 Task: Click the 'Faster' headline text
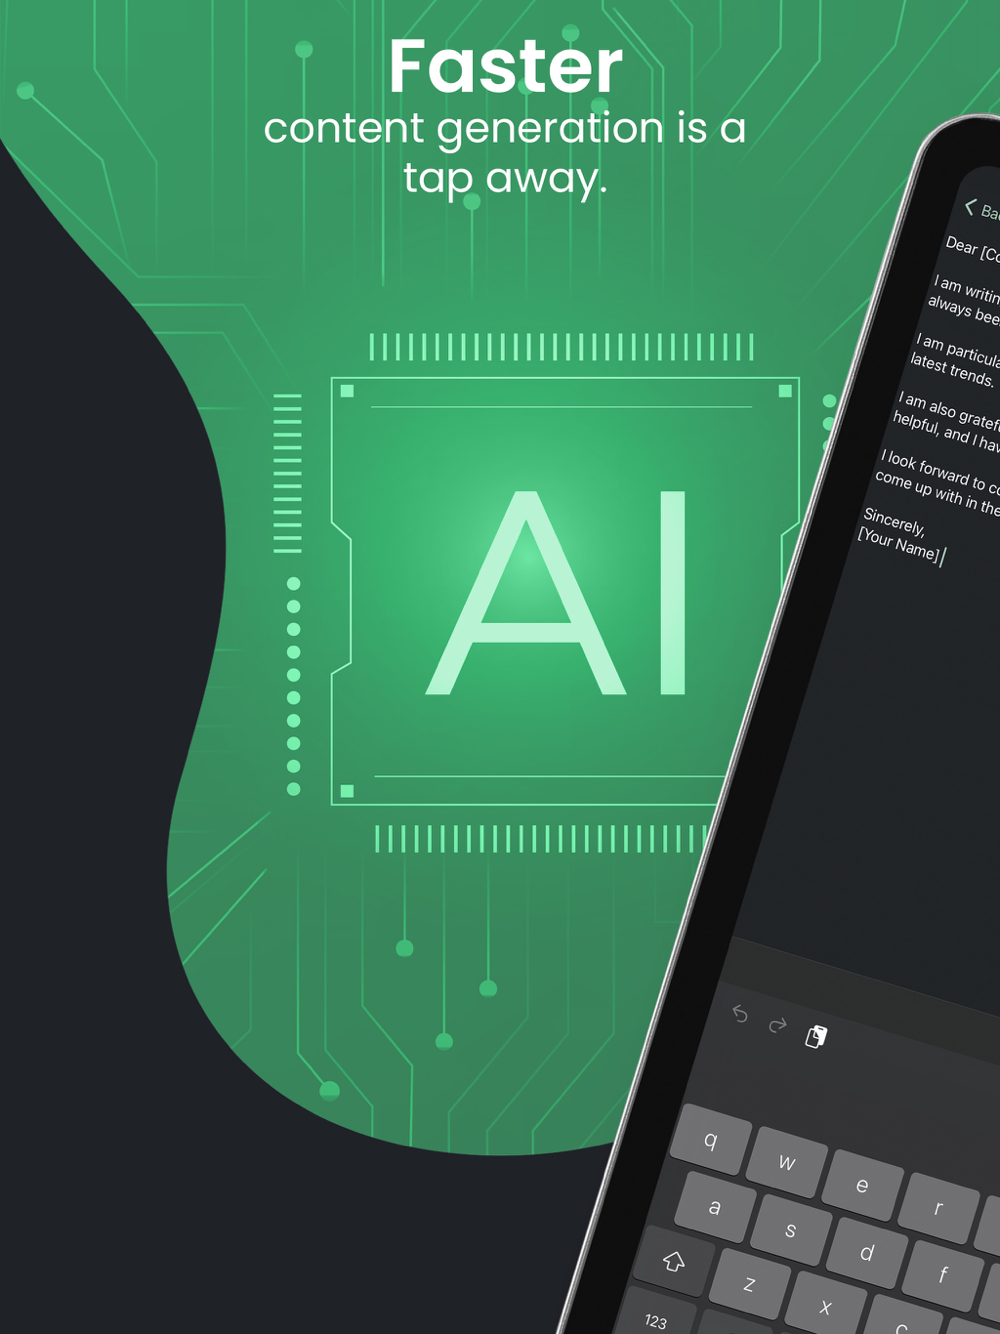pyautogui.click(x=506, y=67)
